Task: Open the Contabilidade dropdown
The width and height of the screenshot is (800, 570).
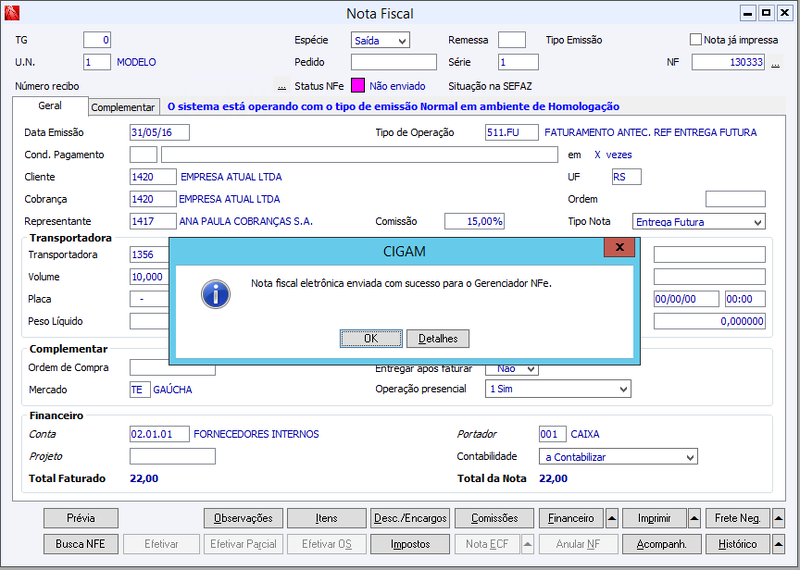Action: pos(618,457)
